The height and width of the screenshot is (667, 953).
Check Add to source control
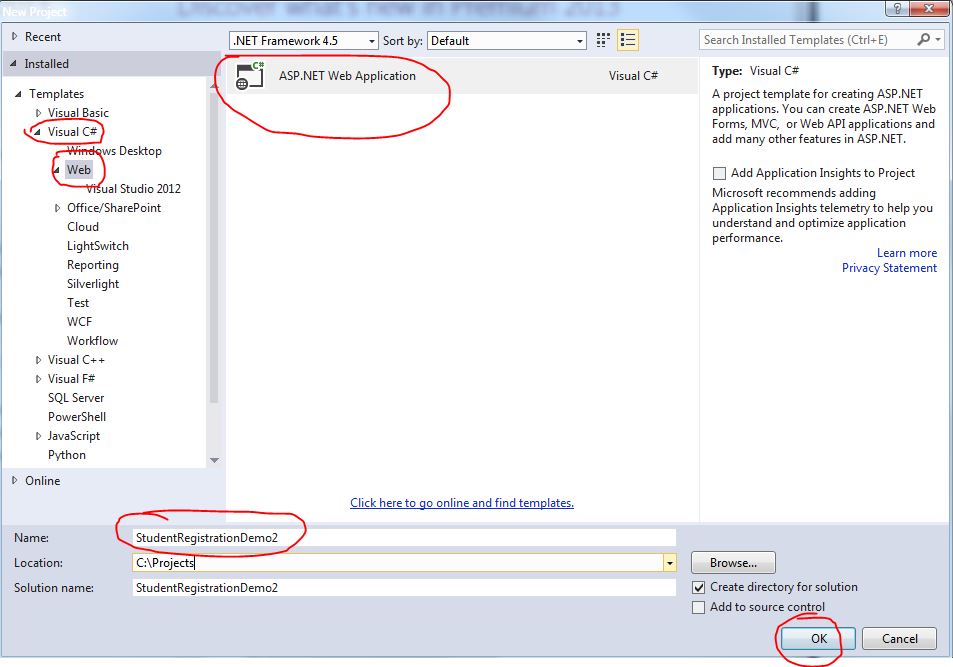[x=699, y=607]
